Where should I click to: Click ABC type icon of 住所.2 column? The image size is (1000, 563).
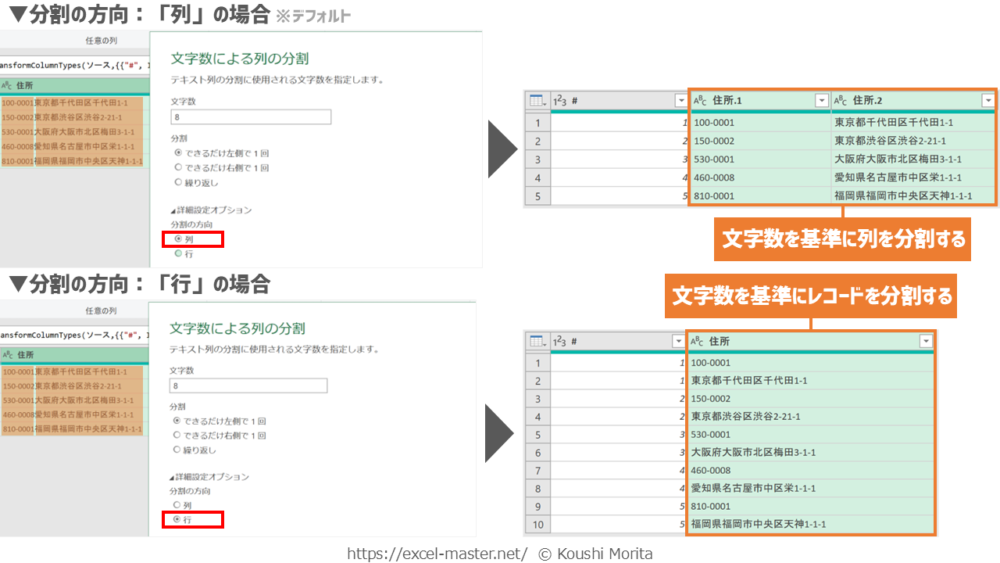(841, 100)
